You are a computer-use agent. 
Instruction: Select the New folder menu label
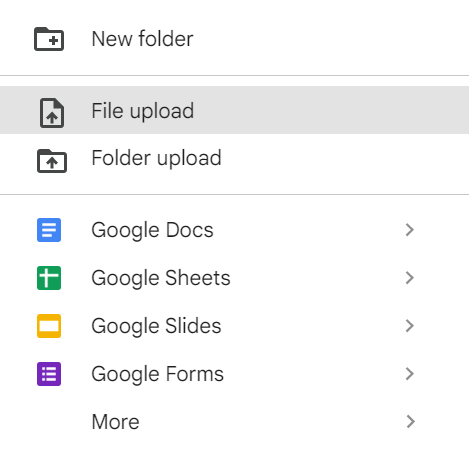(x=142, y=39)
